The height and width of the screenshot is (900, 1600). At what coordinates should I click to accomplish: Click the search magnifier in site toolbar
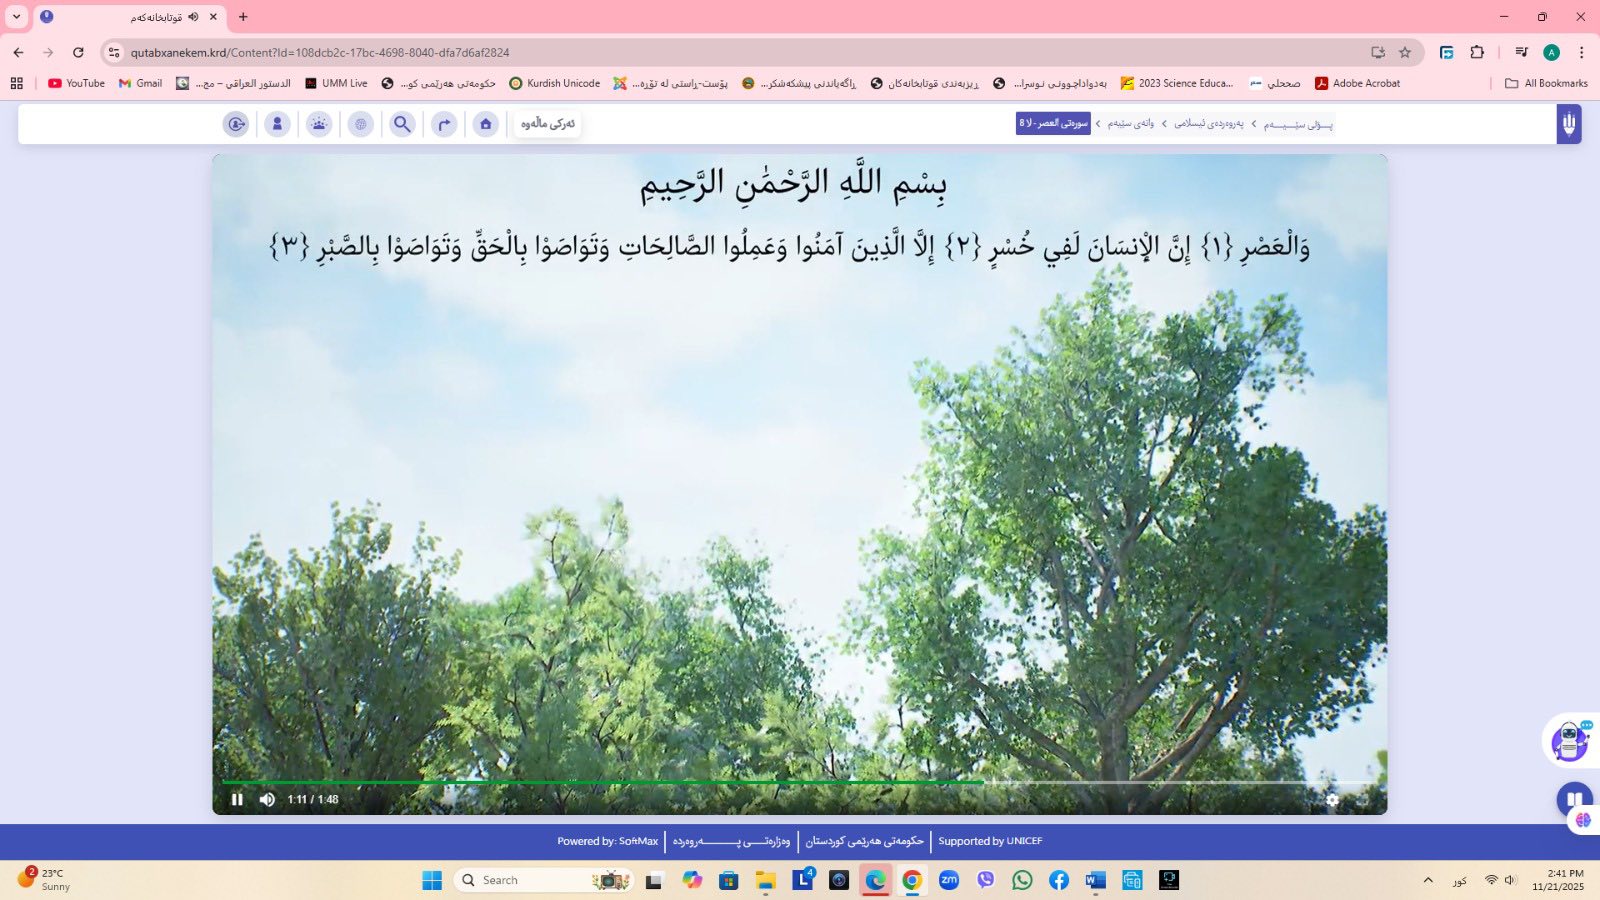pos(402,124)
